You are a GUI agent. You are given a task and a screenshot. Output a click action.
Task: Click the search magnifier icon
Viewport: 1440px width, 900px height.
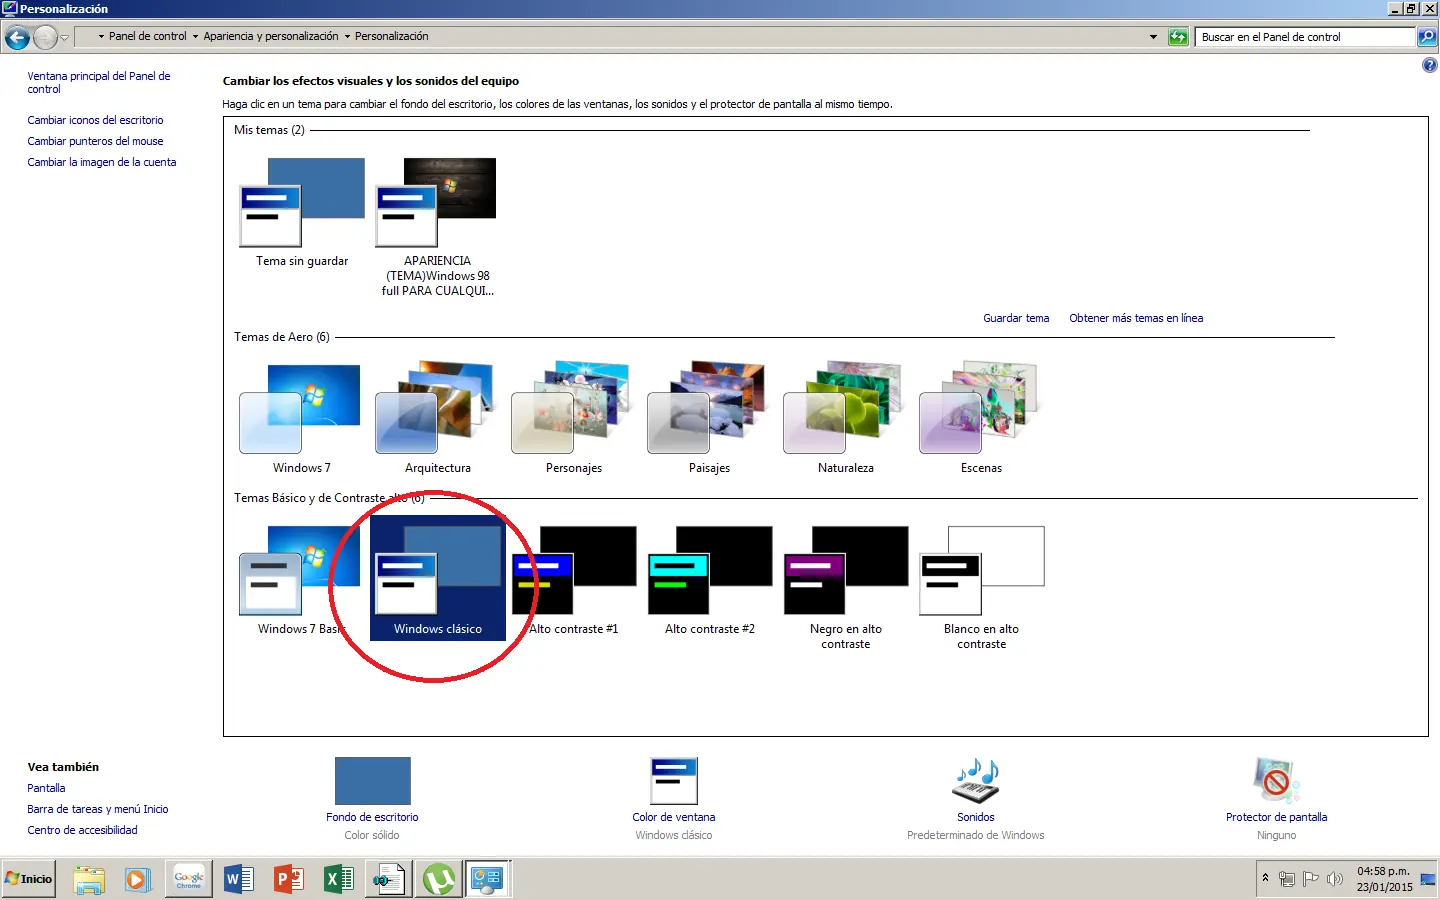pyautogui.click(x=1427, y=37)
